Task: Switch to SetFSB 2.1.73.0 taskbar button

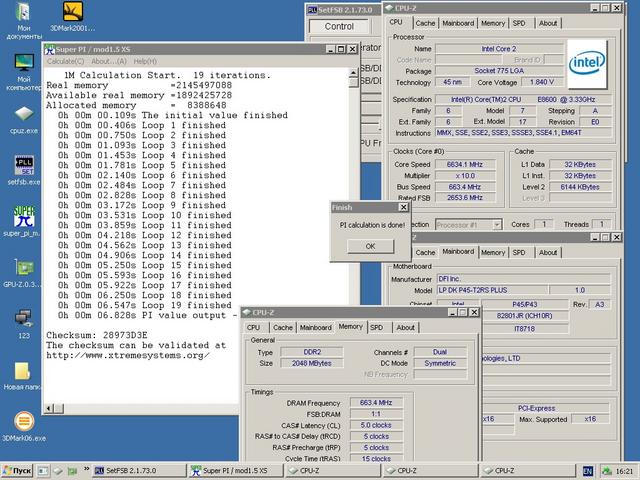Action: (139, 471)
